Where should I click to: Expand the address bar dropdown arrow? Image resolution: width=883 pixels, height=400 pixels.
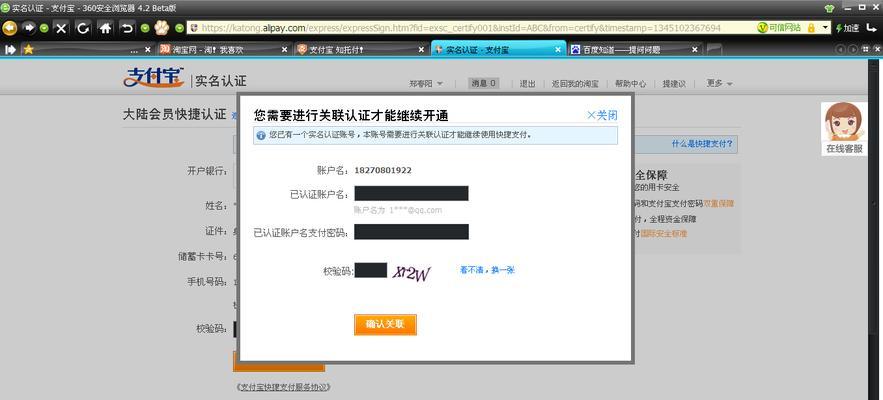826,28
